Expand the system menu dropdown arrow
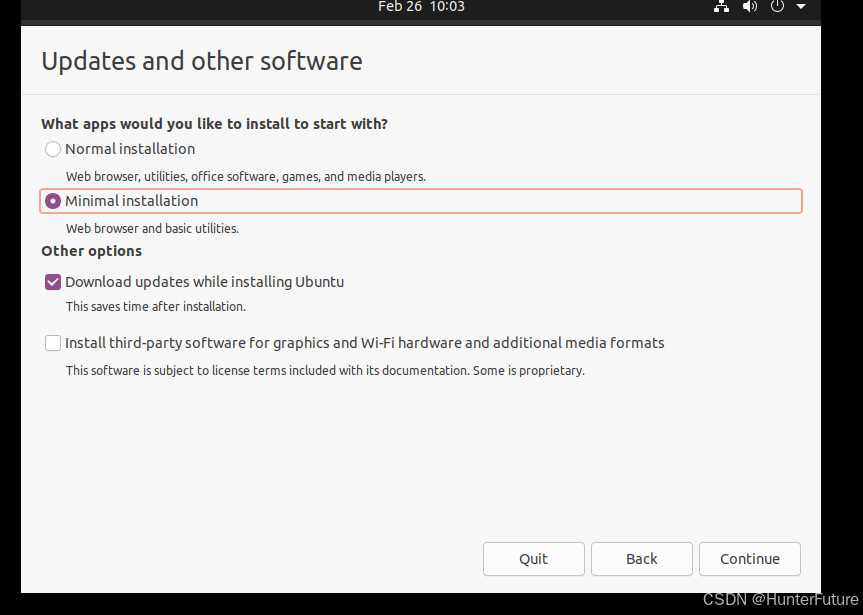863x615 pixels. coord(800,7)
